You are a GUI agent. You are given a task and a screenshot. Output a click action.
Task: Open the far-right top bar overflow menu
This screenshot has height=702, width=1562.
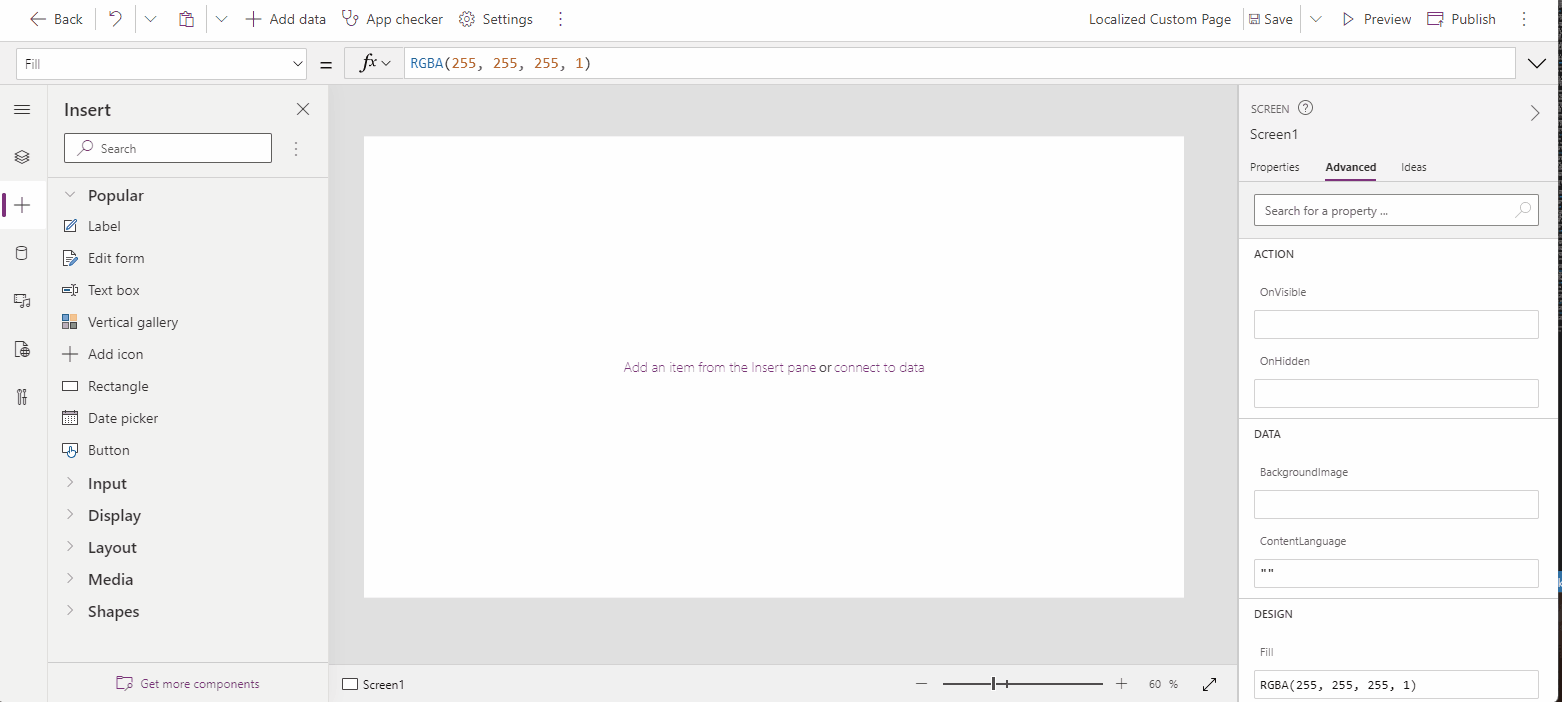1524,19
